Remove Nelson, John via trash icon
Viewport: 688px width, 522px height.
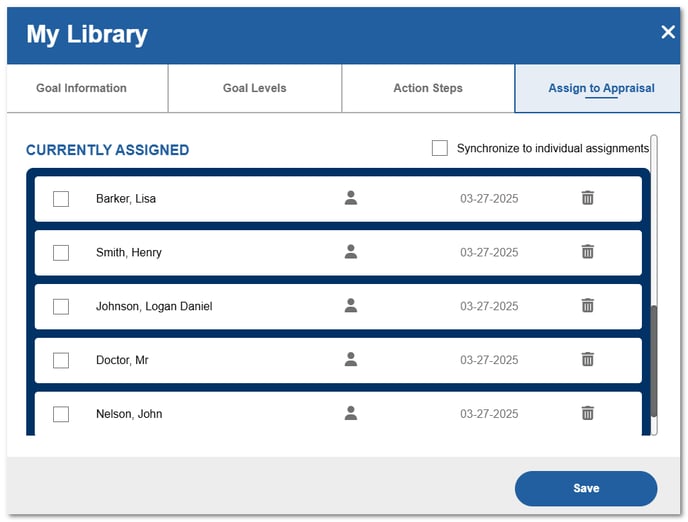[x=588, y=413]
